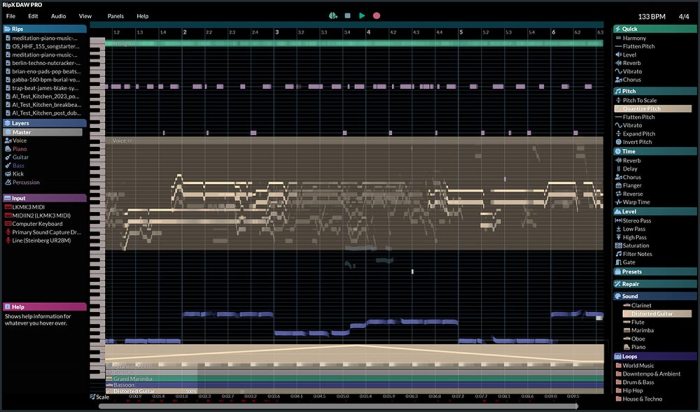The image size is (700, 412).
Task: Open the View menu
Action: click(x=85, y=16)
